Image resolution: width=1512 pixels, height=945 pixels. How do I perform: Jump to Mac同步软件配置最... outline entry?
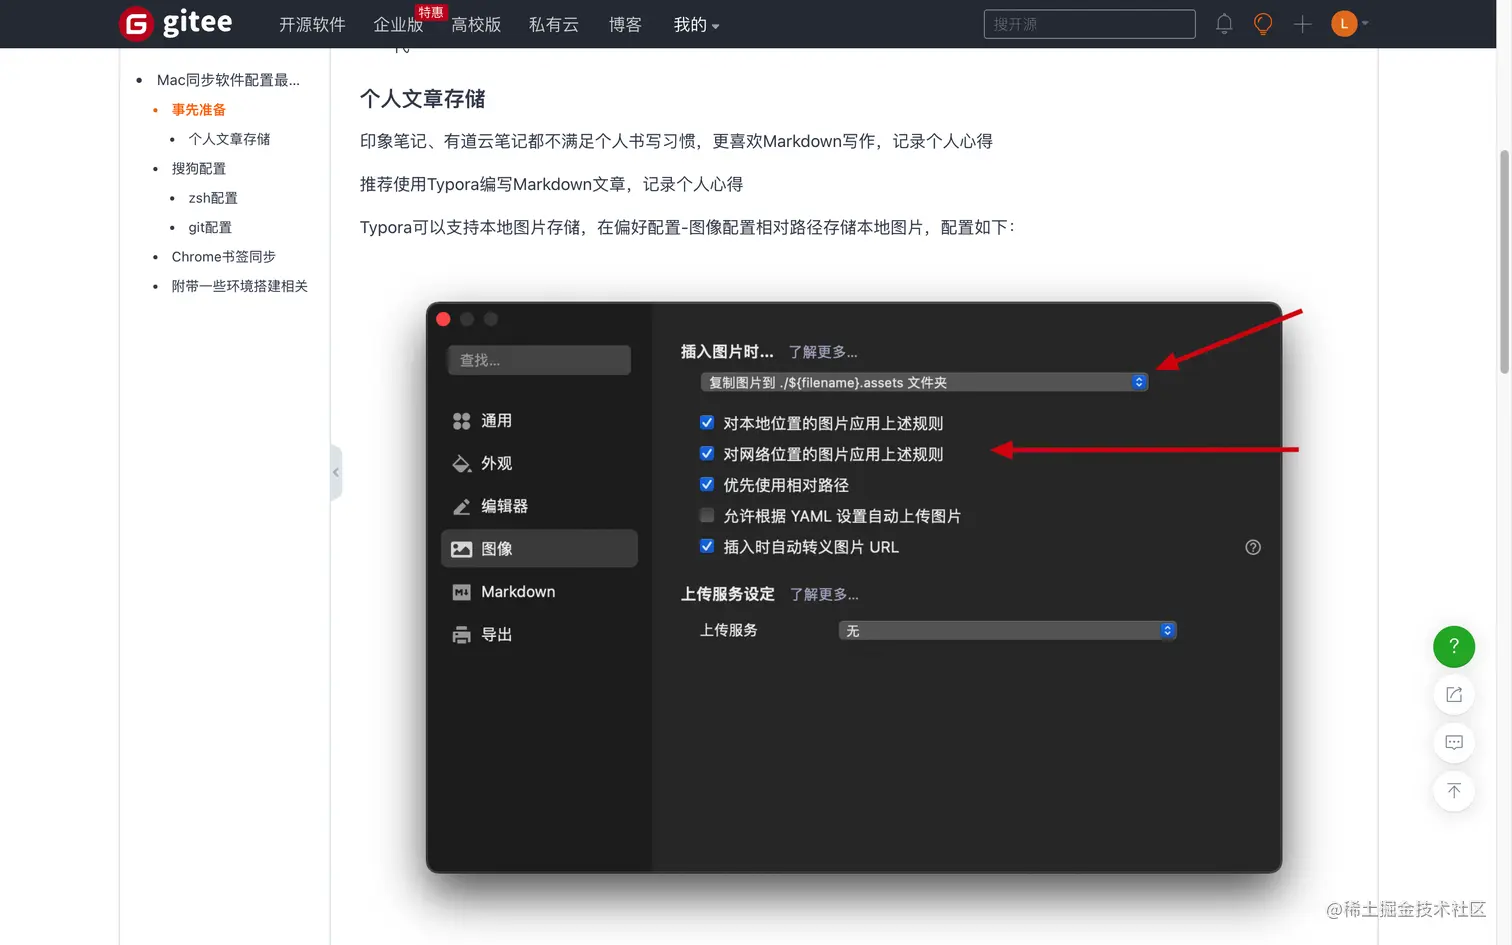(228, 80)
